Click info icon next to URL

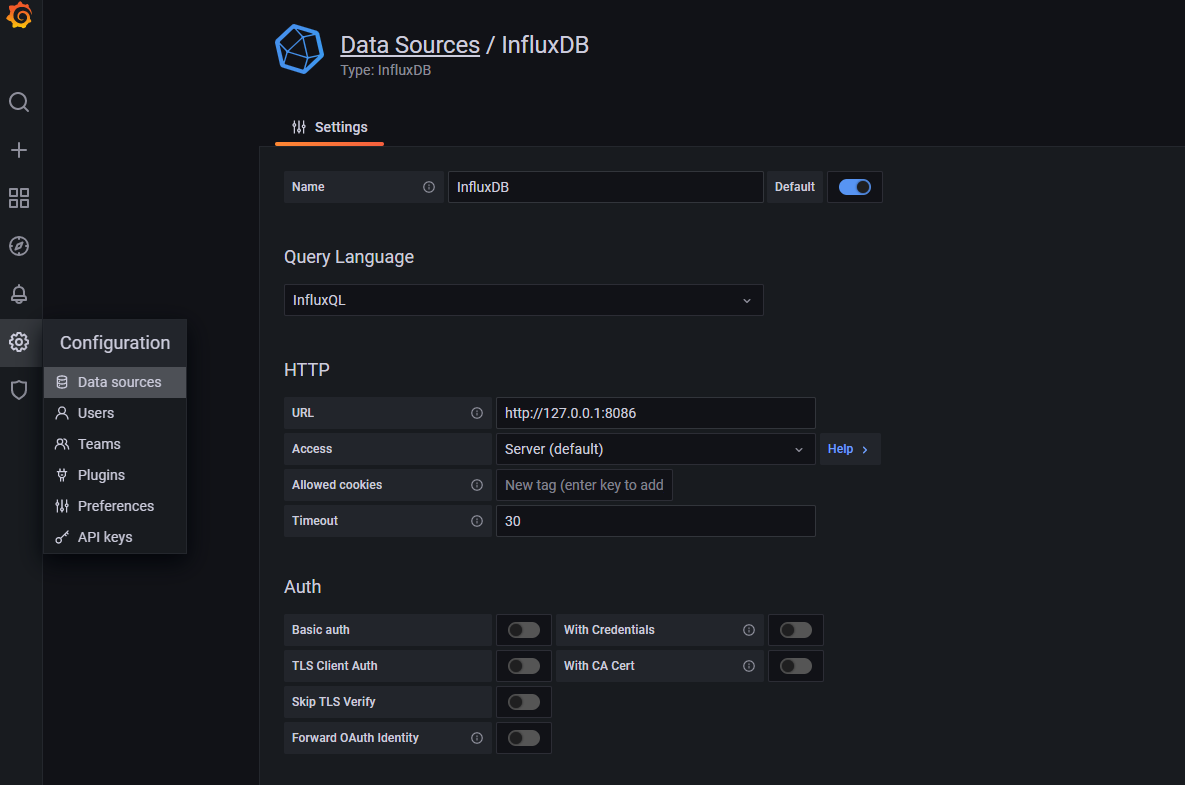(x=477, y=413)
